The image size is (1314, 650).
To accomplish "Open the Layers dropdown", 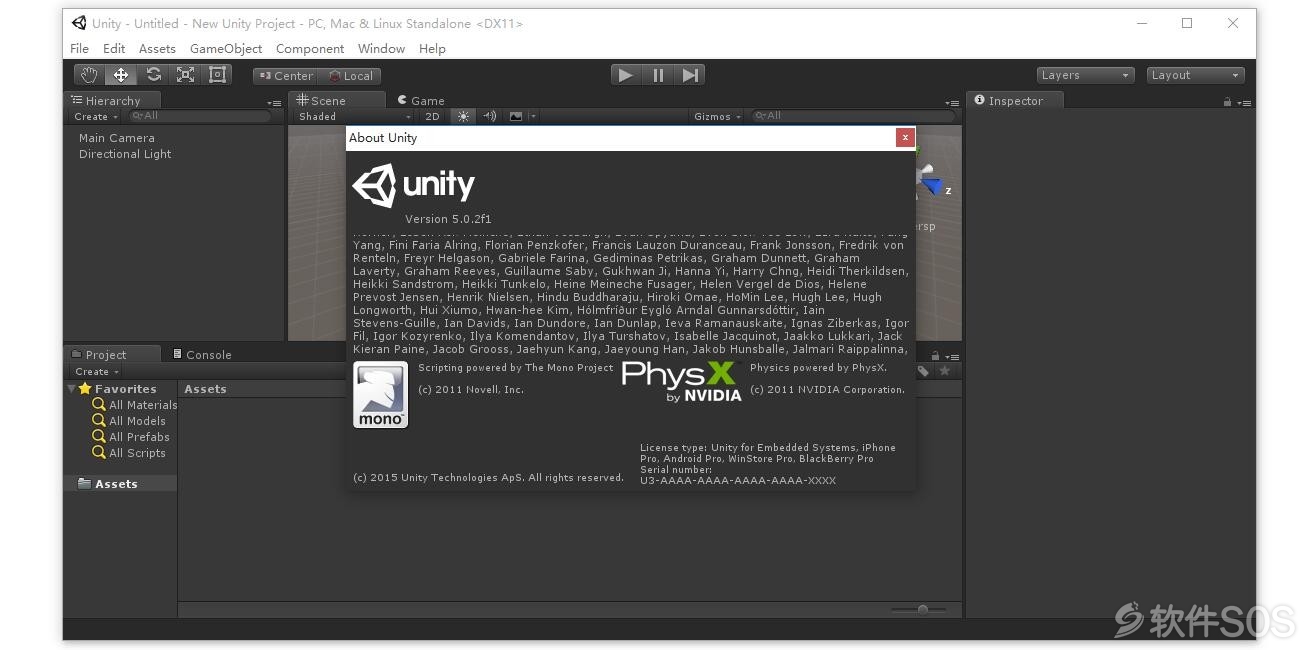I will [1085, 75].
